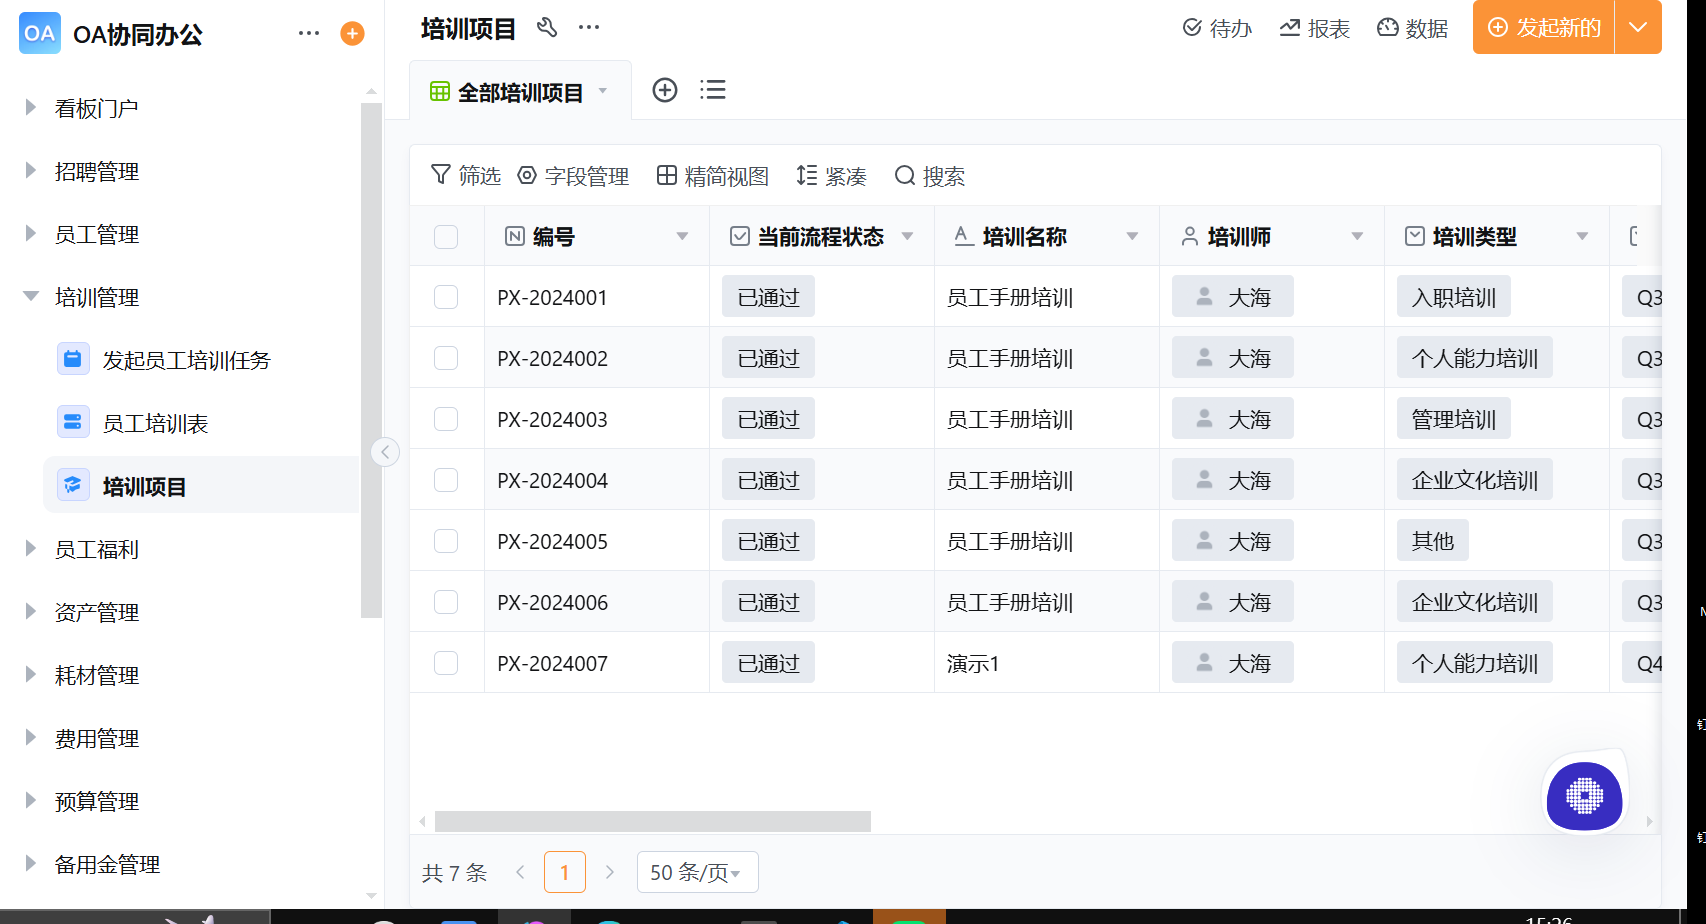Open the 报表 reports view

(x=1314, y=28)
